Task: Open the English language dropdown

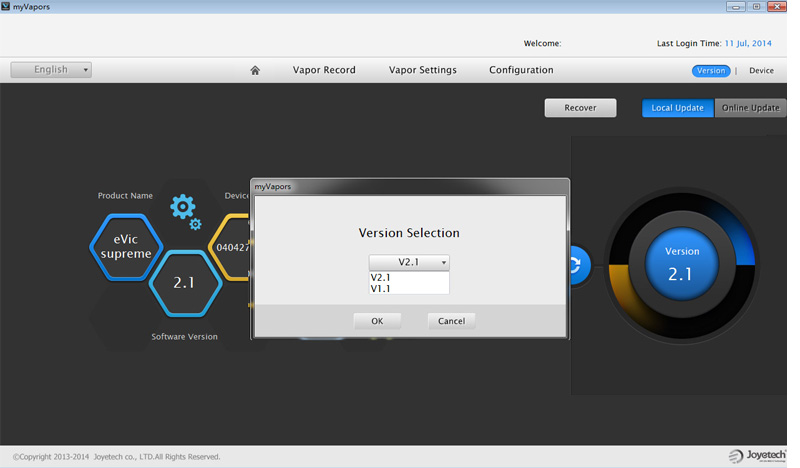Action: pyautogui.click(x=51, y=70)
